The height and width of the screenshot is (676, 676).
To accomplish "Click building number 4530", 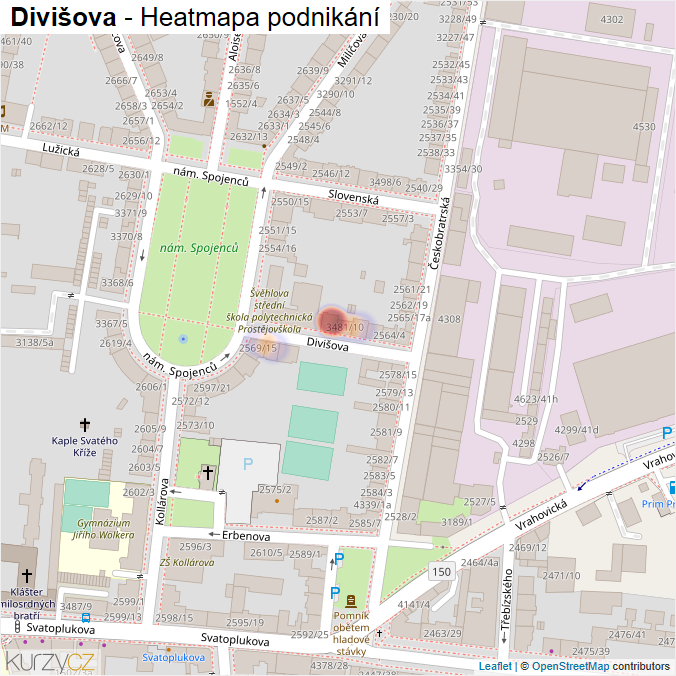I will point(644,127).
